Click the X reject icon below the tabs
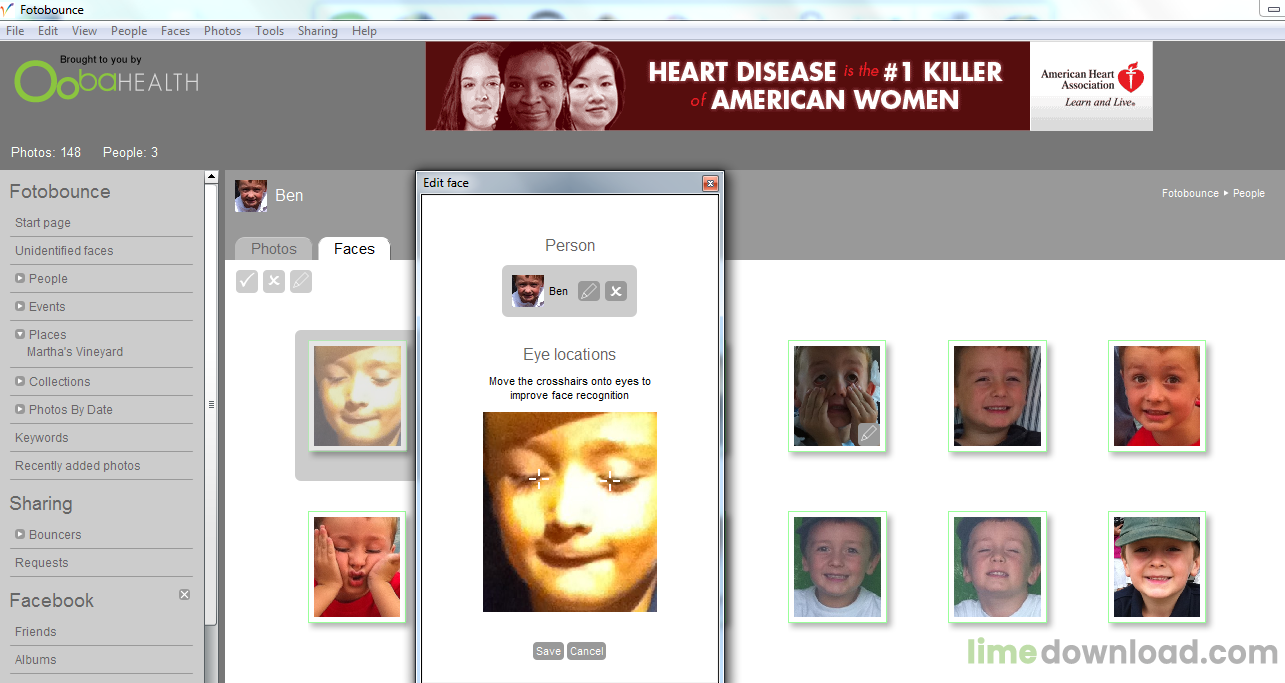Image resolution: width=1285 pixels, height=683 pixels. (x=274, y=282)
